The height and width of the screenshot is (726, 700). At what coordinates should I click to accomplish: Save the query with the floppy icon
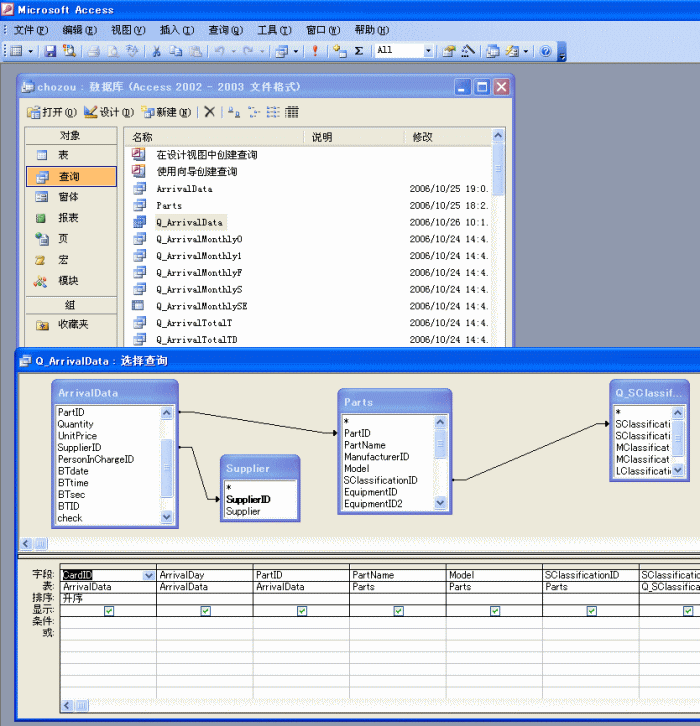(x=50, y=51)
